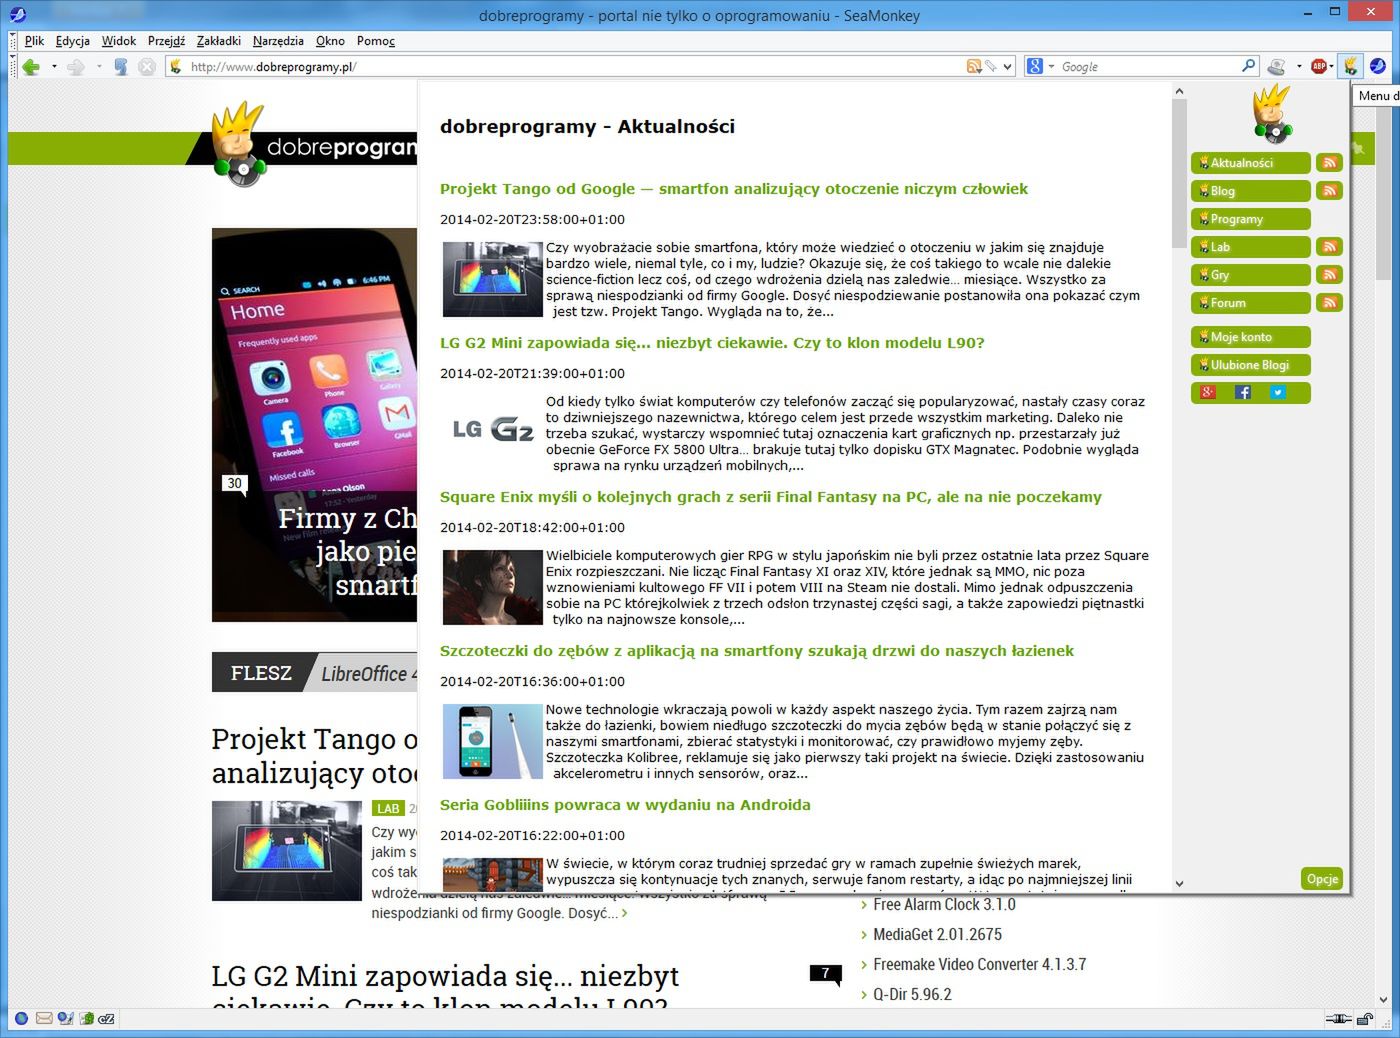Click the Adblock Plus ABP icon
1400x1038 pixels.
pyautogui.click(x=1319, y=66)
